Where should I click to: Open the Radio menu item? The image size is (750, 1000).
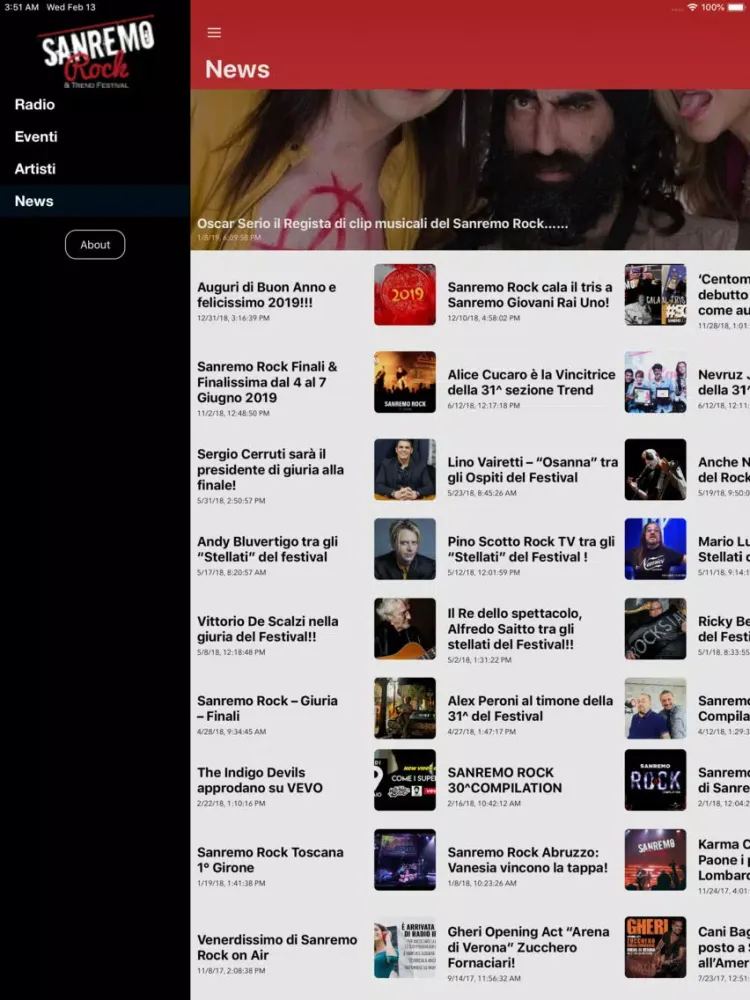(35, 105)
